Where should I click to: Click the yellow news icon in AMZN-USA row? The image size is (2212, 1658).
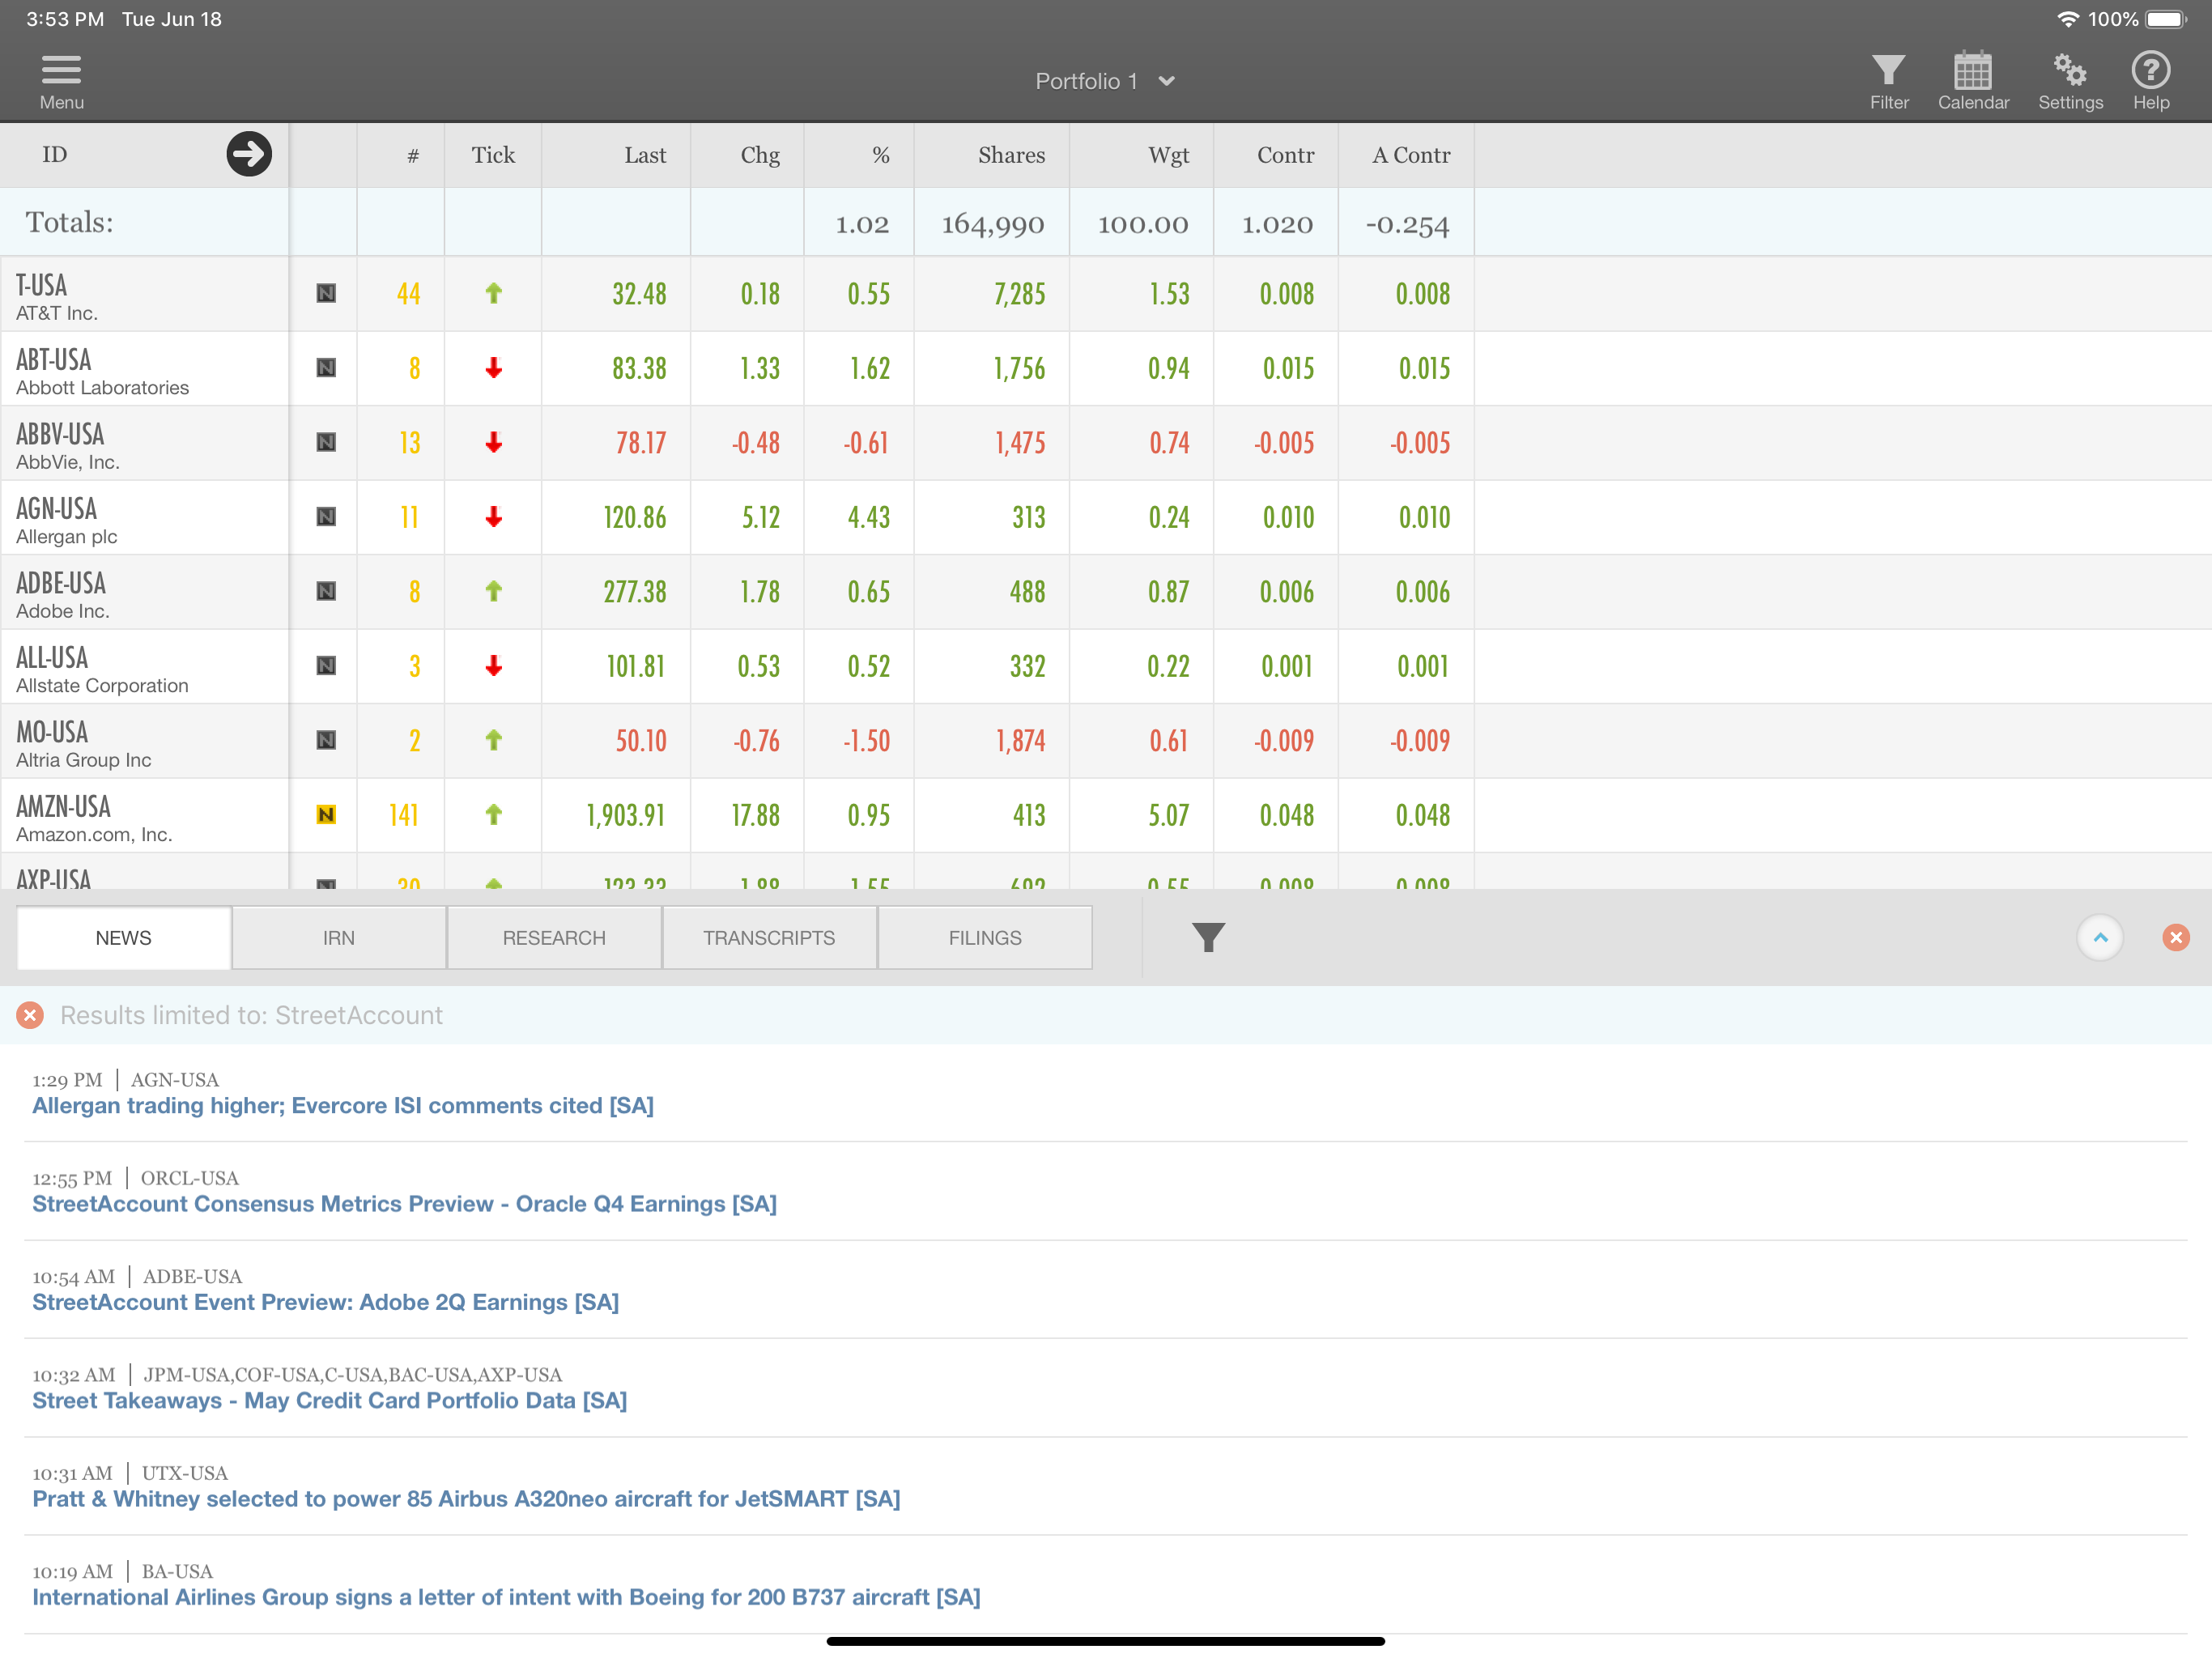click(x=326, y=815)
